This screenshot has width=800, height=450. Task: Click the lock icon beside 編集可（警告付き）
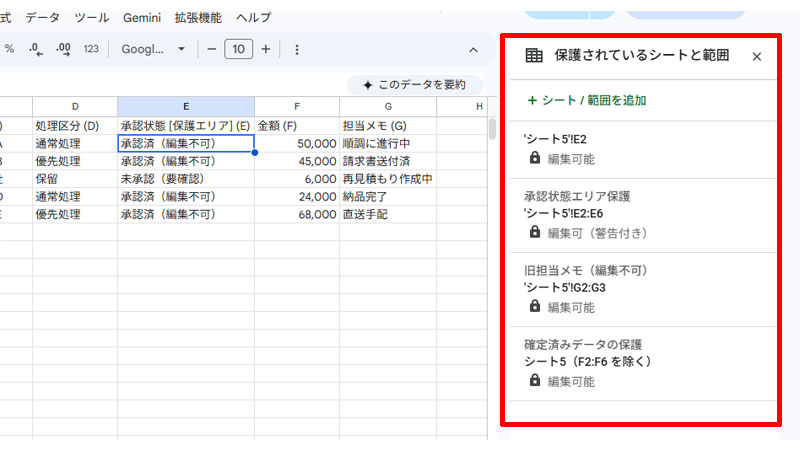click(535, 232)
